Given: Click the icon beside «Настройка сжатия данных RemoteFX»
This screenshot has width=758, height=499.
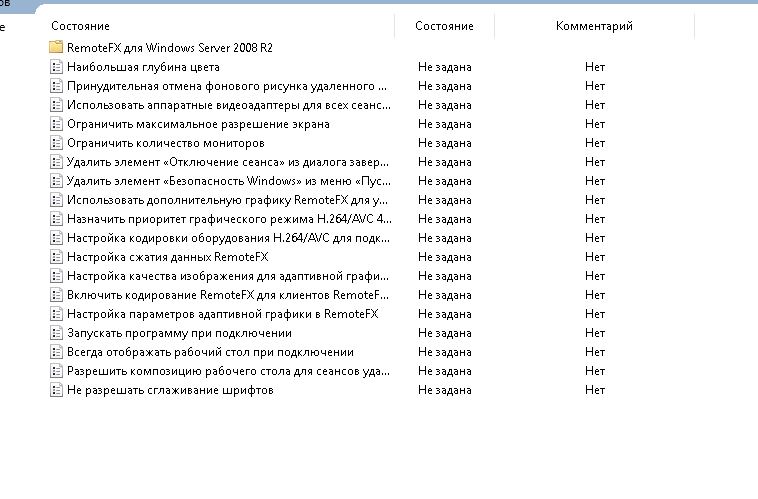Looking at the screenshot, I should point(56,257).
